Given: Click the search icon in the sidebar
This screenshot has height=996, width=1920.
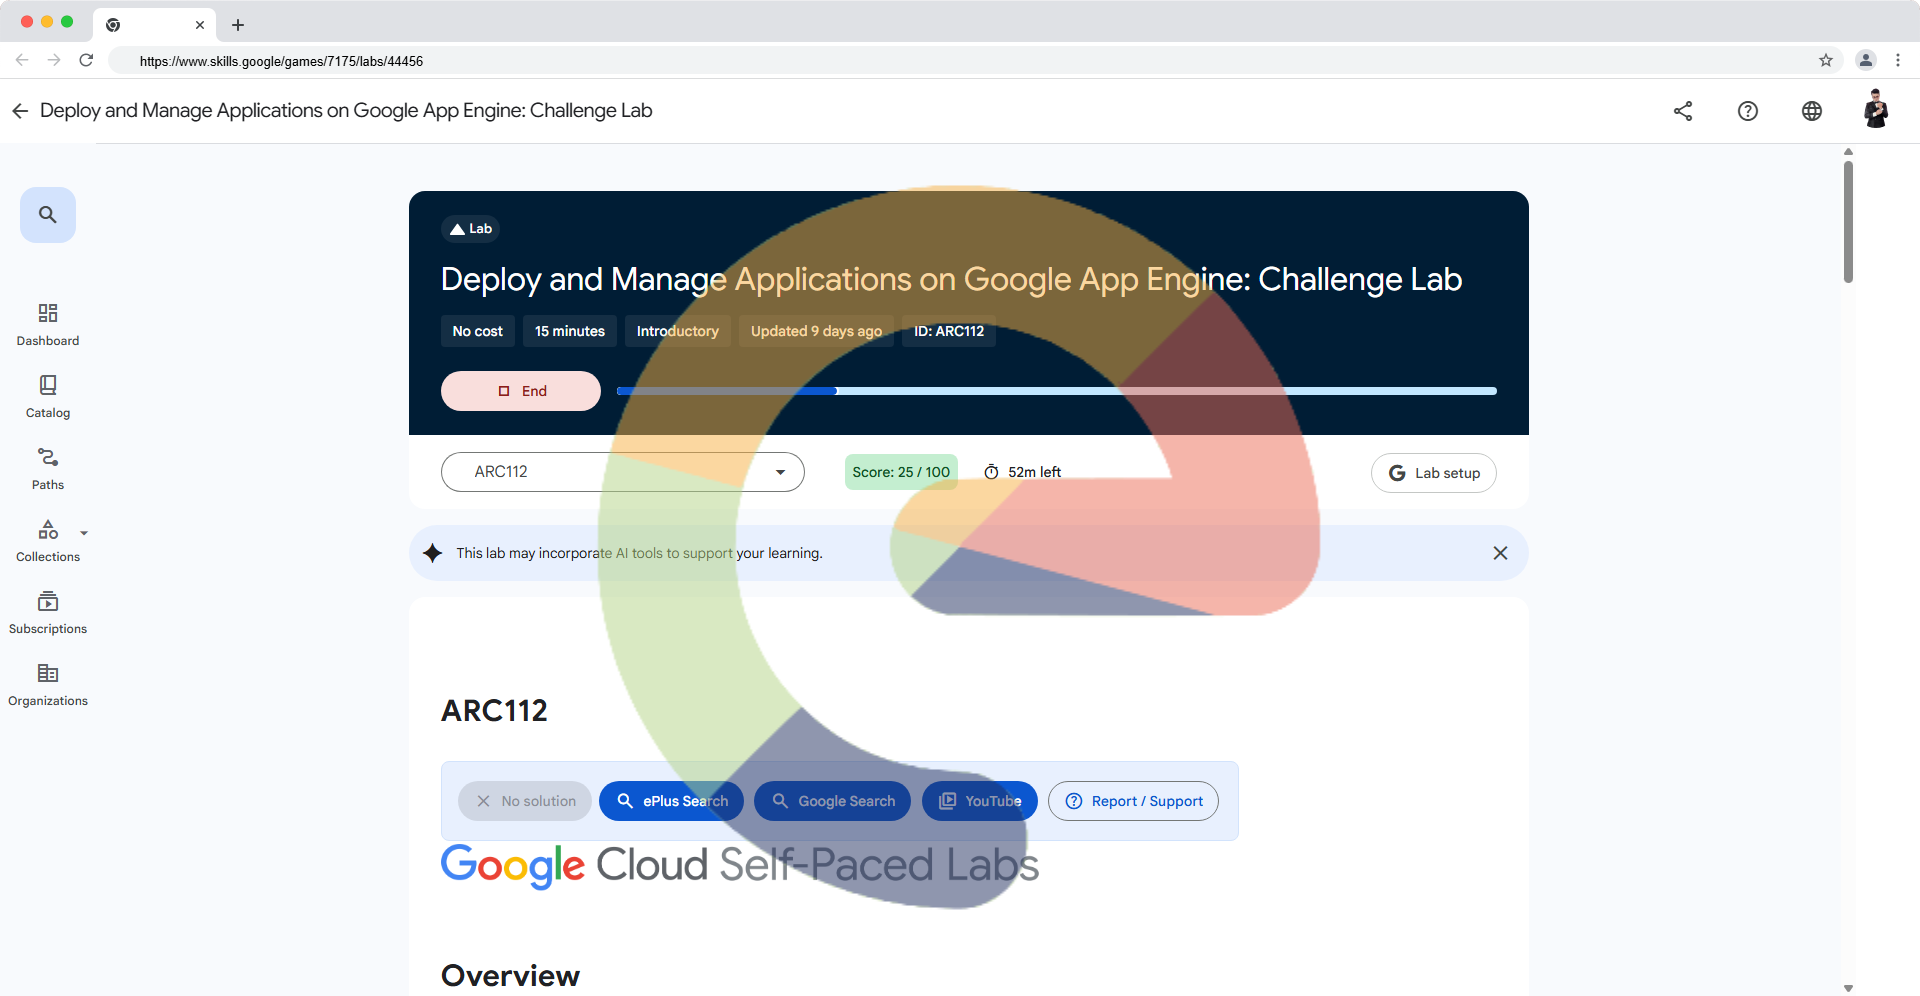Looking at the screenshot, I should coord(48,215).
